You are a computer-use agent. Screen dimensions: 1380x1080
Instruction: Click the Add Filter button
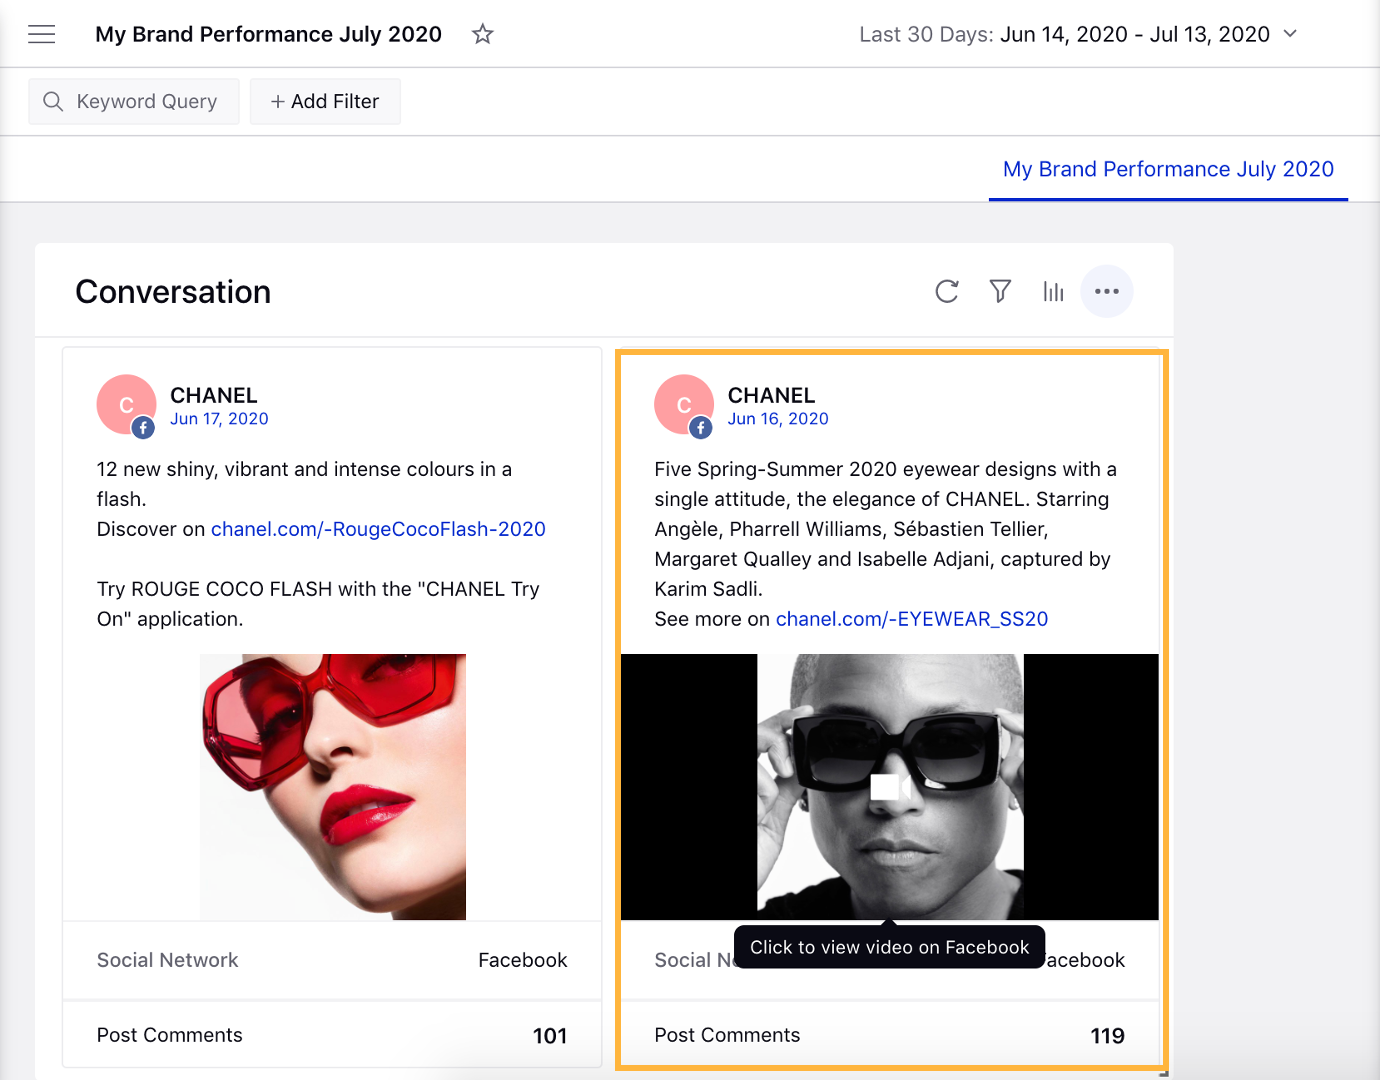coord(325,101)
